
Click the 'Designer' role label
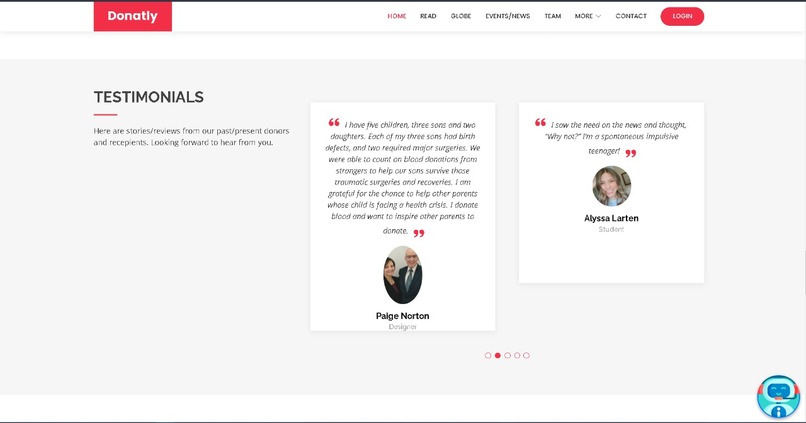(402, 327)
